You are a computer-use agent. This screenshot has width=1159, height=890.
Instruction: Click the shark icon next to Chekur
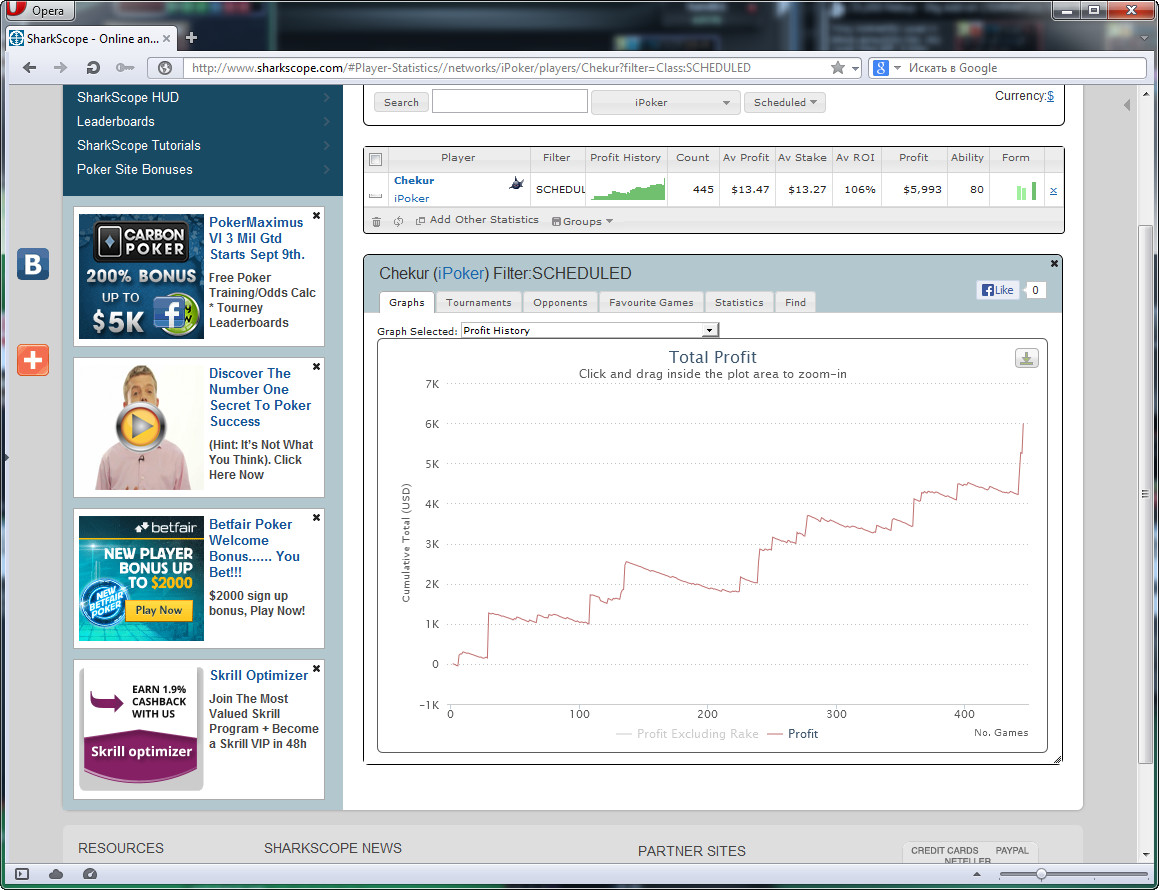pyautogui.click(x=517, y=183)
